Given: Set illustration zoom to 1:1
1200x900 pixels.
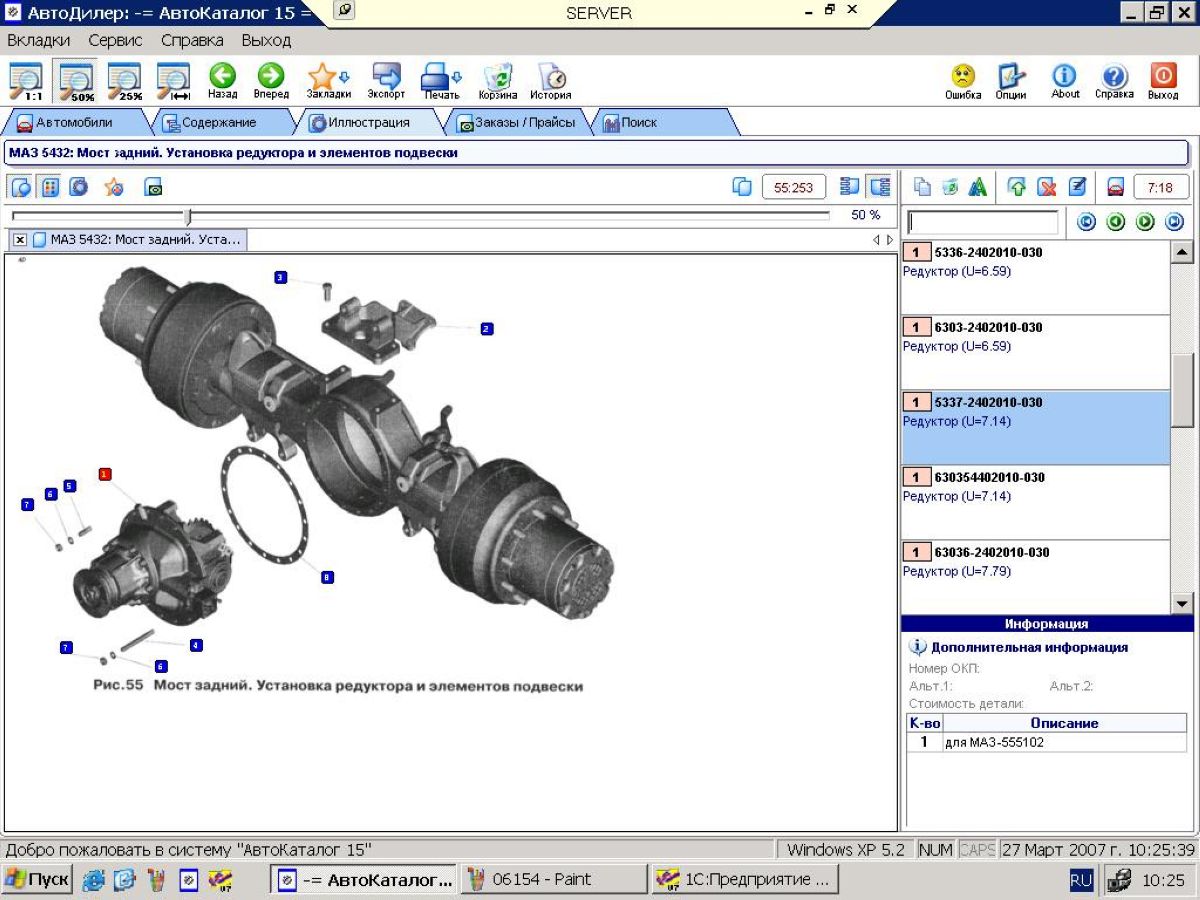Looking at the screenshot, I should [26, 82].
